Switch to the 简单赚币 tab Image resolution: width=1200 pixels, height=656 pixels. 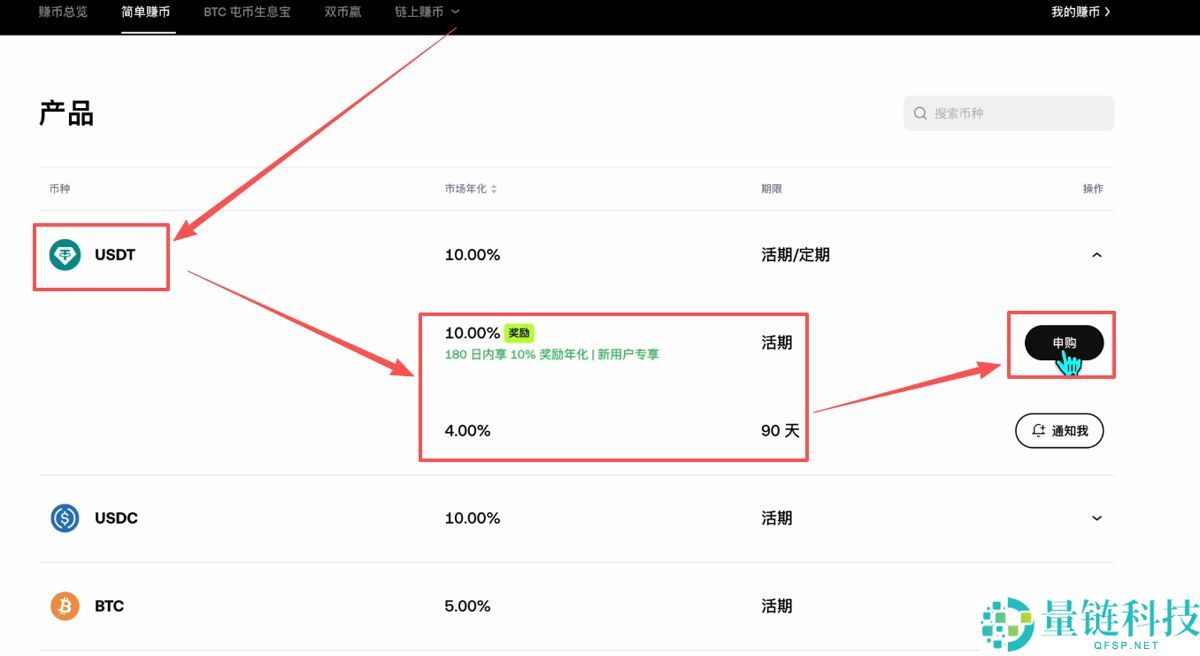(x=147, y=12)
